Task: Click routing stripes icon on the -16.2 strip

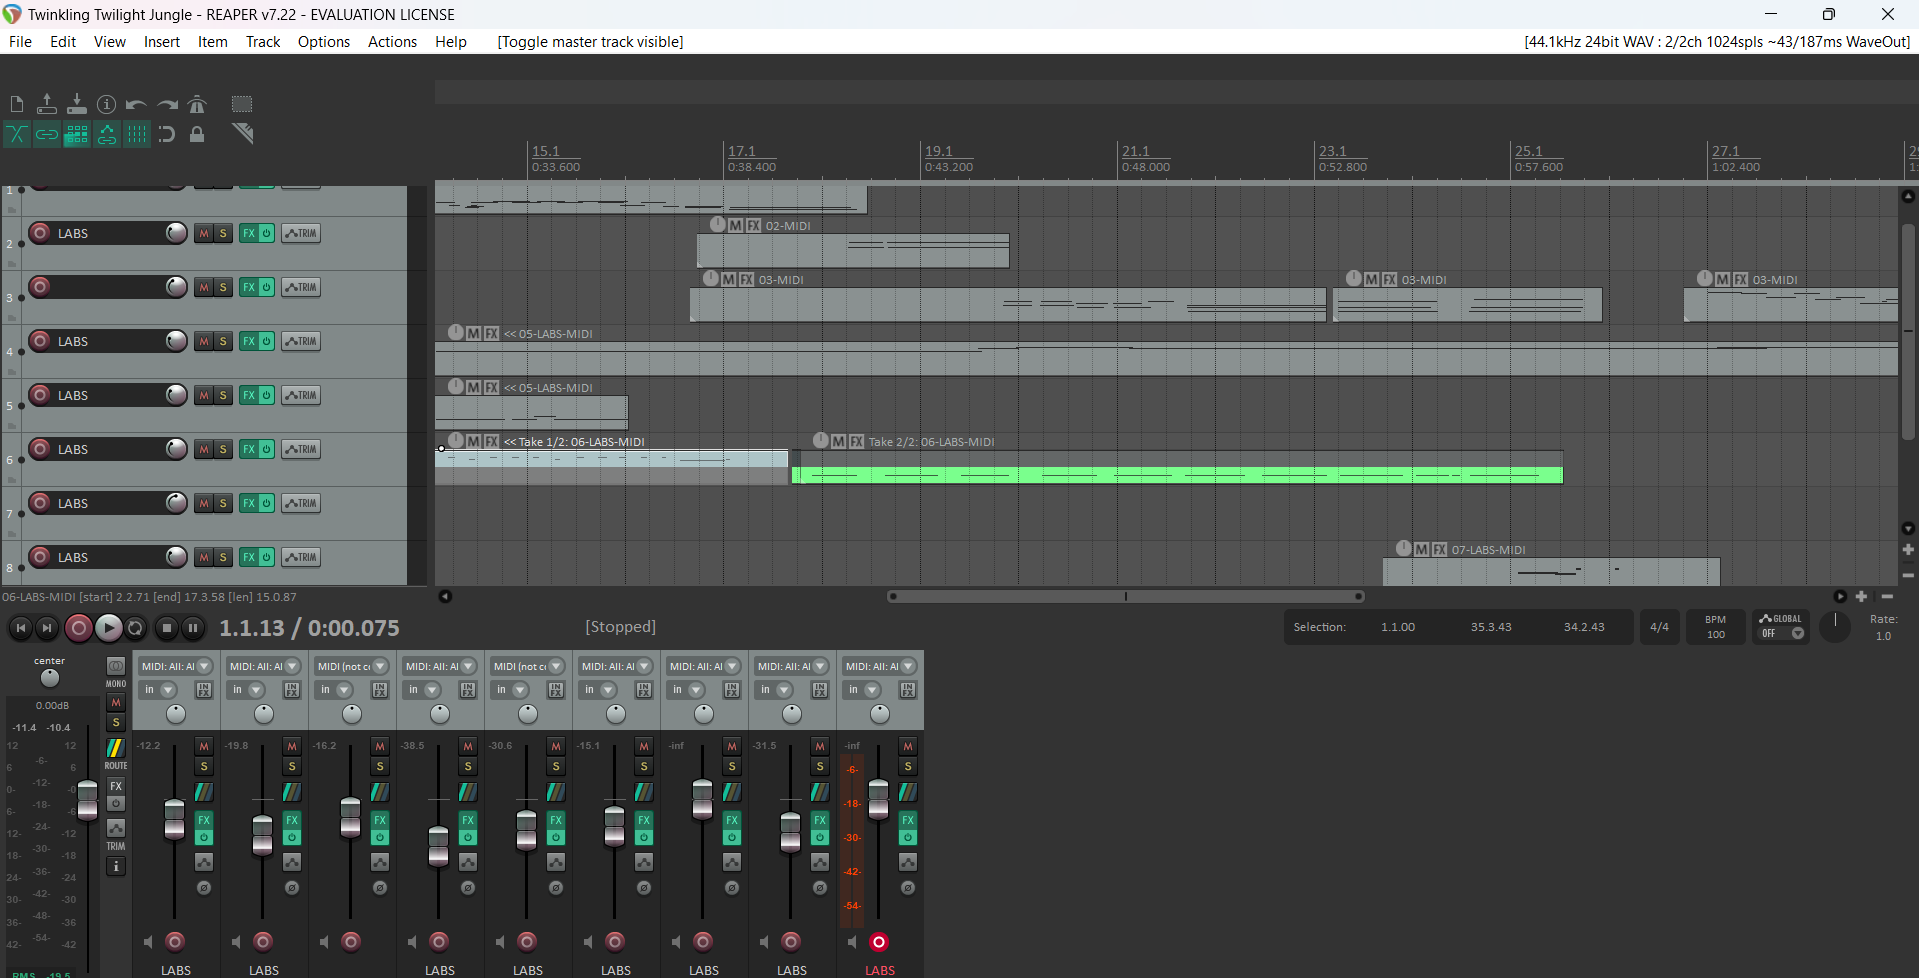Action: point(380,792)
